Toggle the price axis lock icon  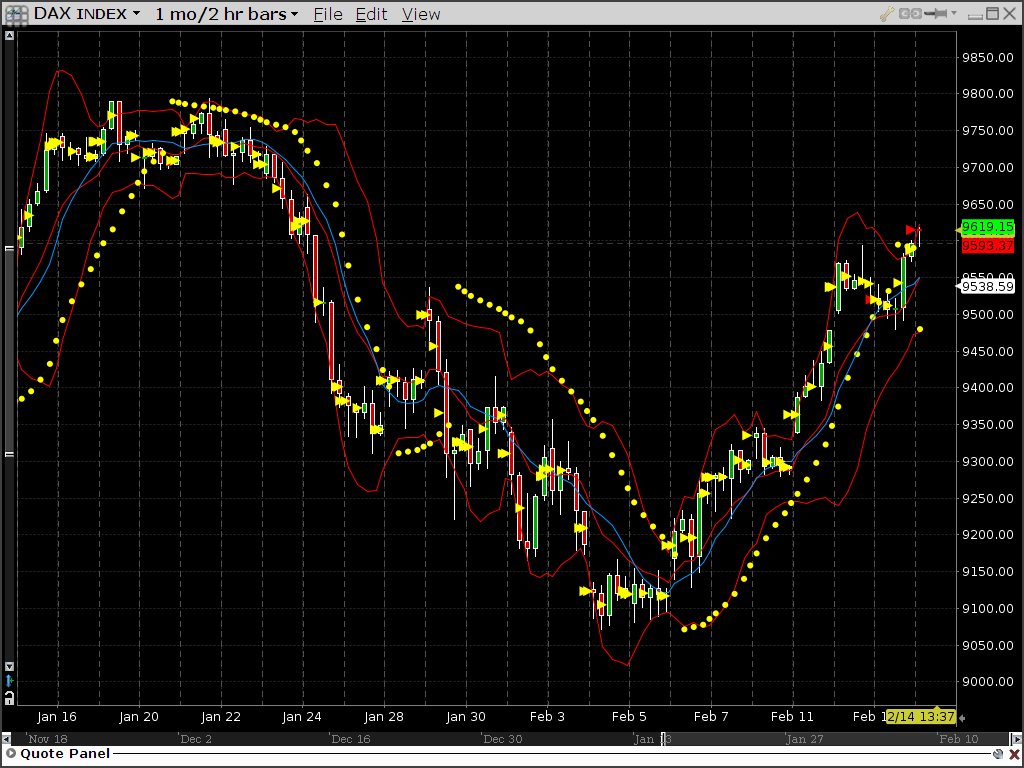click(9, 697)
